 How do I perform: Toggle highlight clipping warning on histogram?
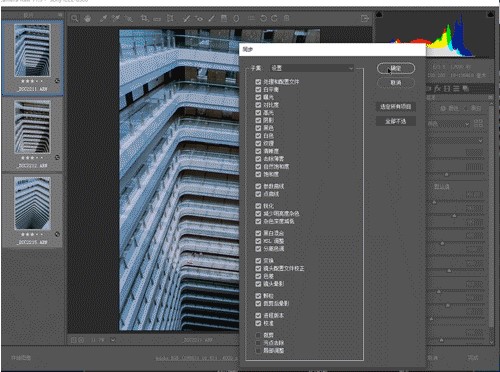[x=490, y=14]
